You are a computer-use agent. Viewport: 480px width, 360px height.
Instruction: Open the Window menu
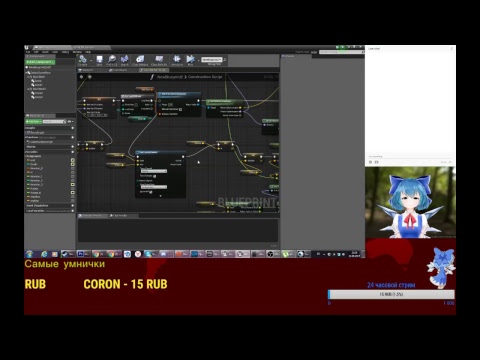coord(77,52)
